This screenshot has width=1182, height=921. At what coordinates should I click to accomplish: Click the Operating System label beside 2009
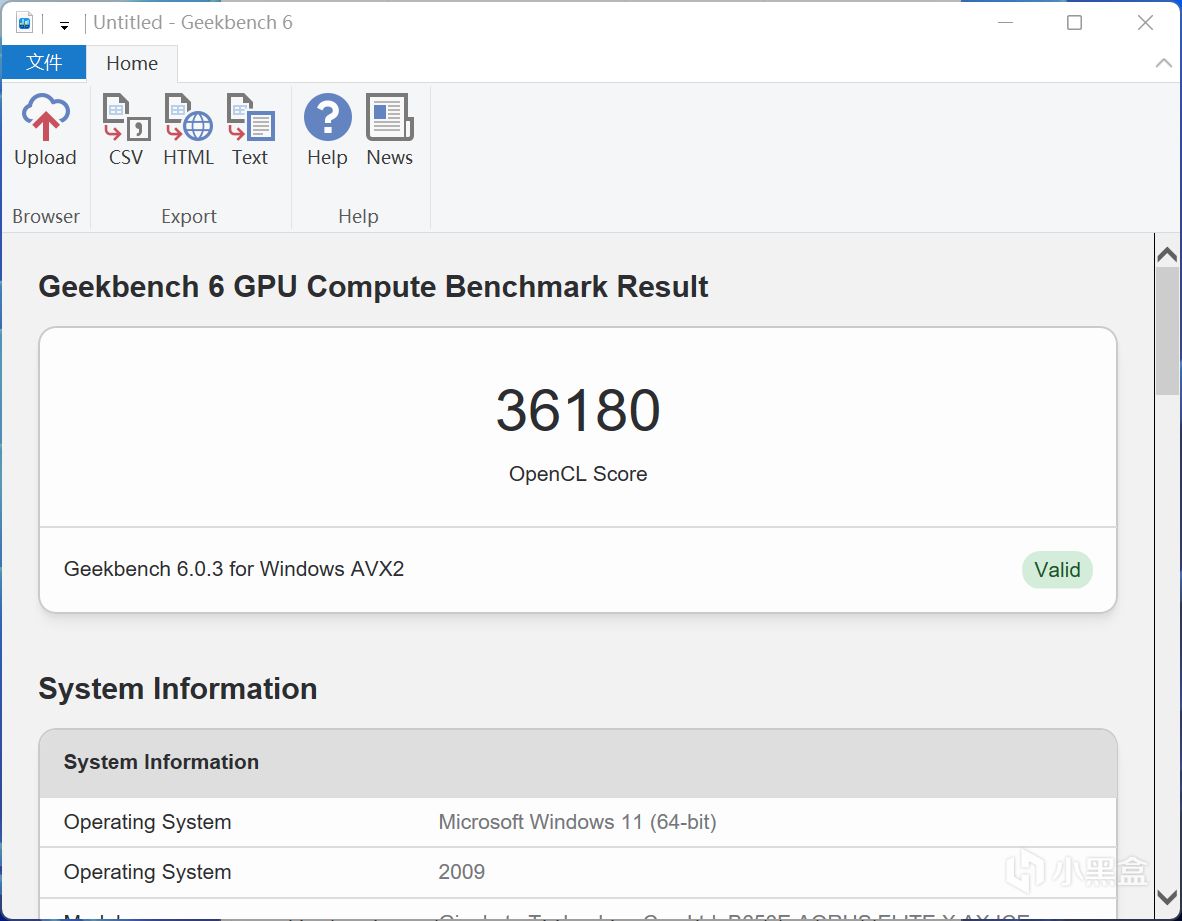(148, 872)
